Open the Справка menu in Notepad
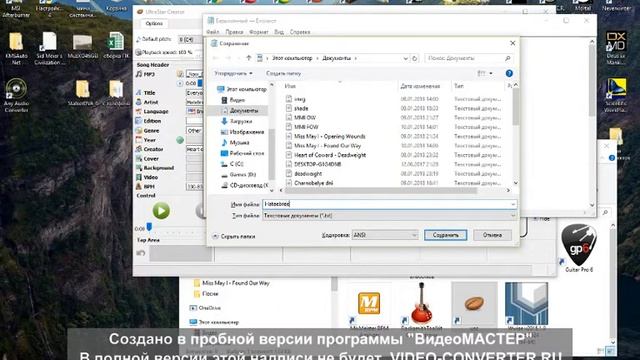Viewport: 640px width, 360px height. [x=300, y=32]
